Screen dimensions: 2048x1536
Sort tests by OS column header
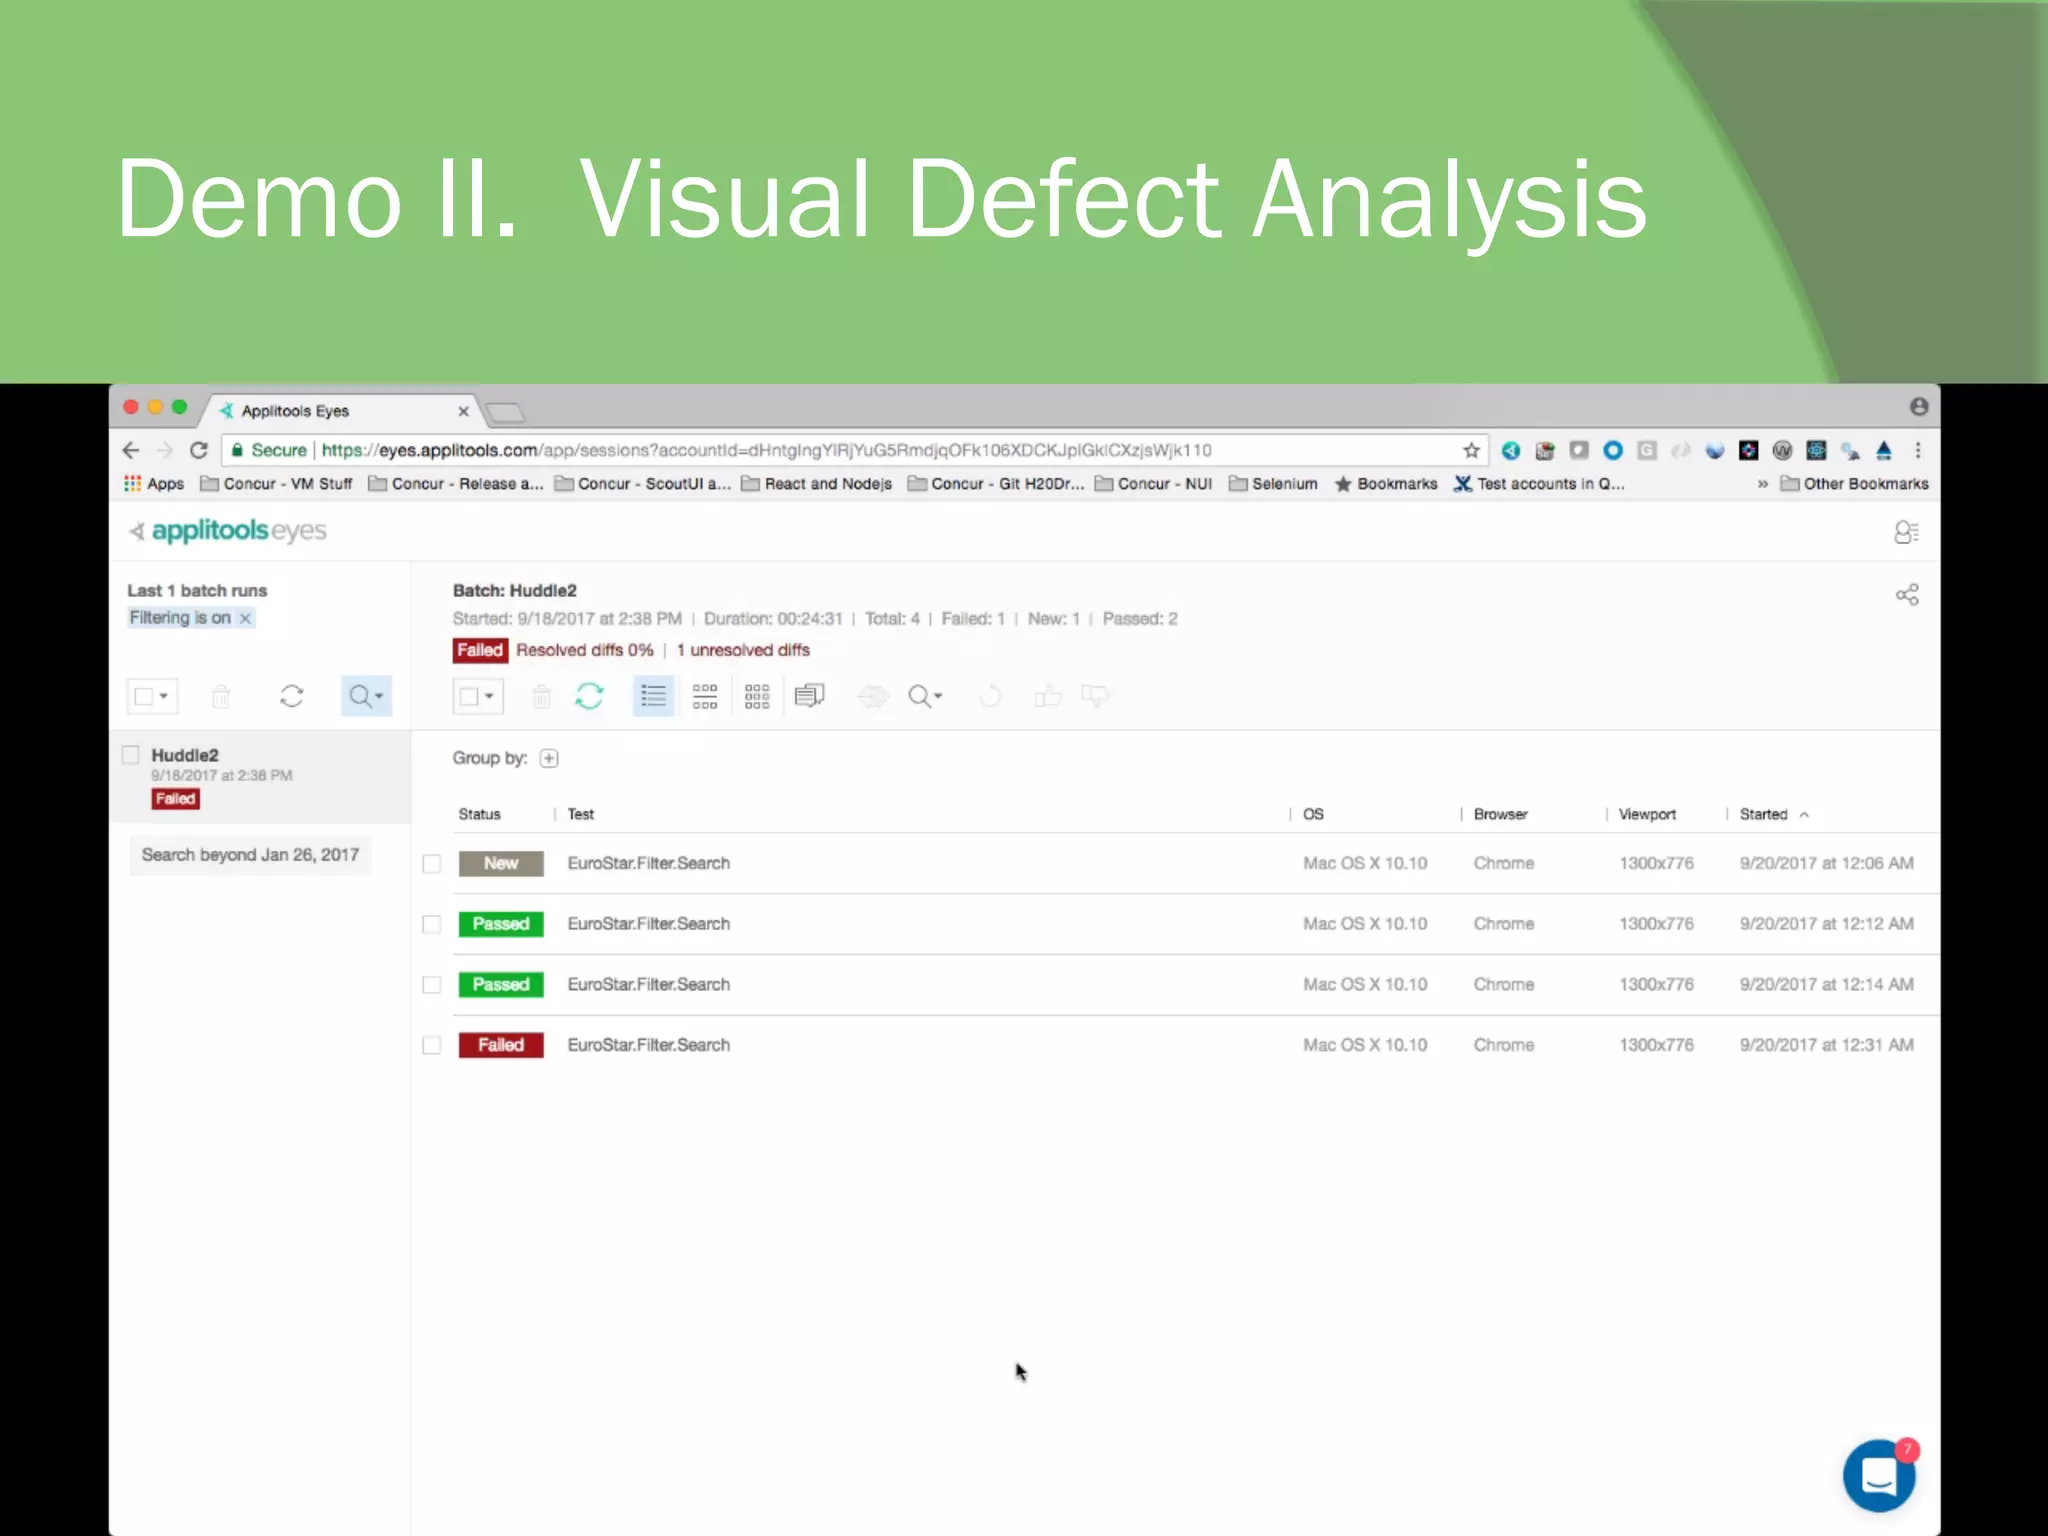click(x=1313, y=815)
